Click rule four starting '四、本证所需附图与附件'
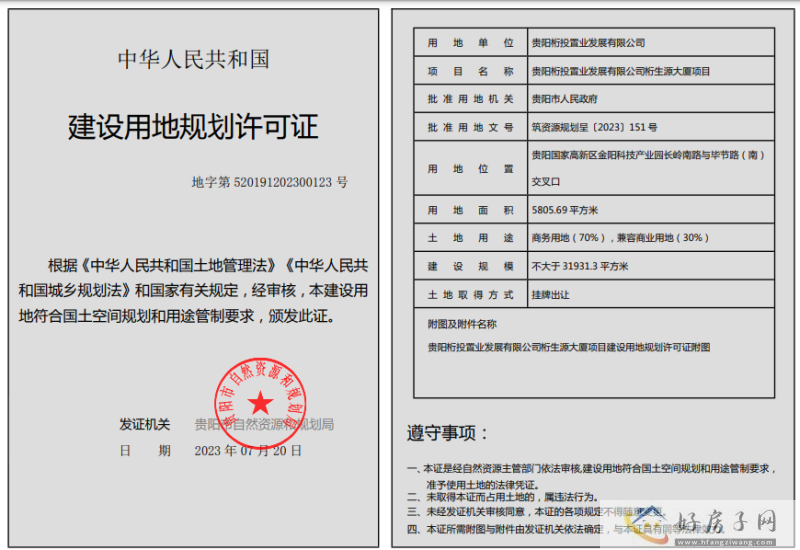 (564, 530)
